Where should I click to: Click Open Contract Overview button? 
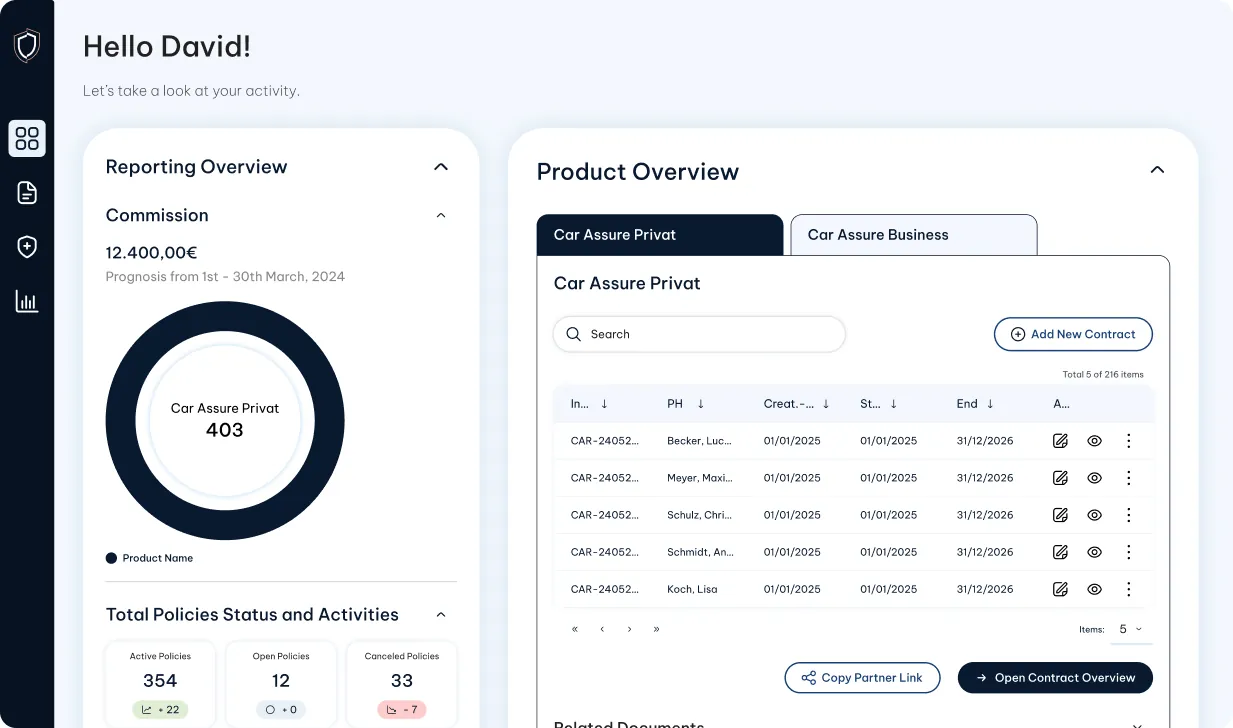pos(1055,678)
